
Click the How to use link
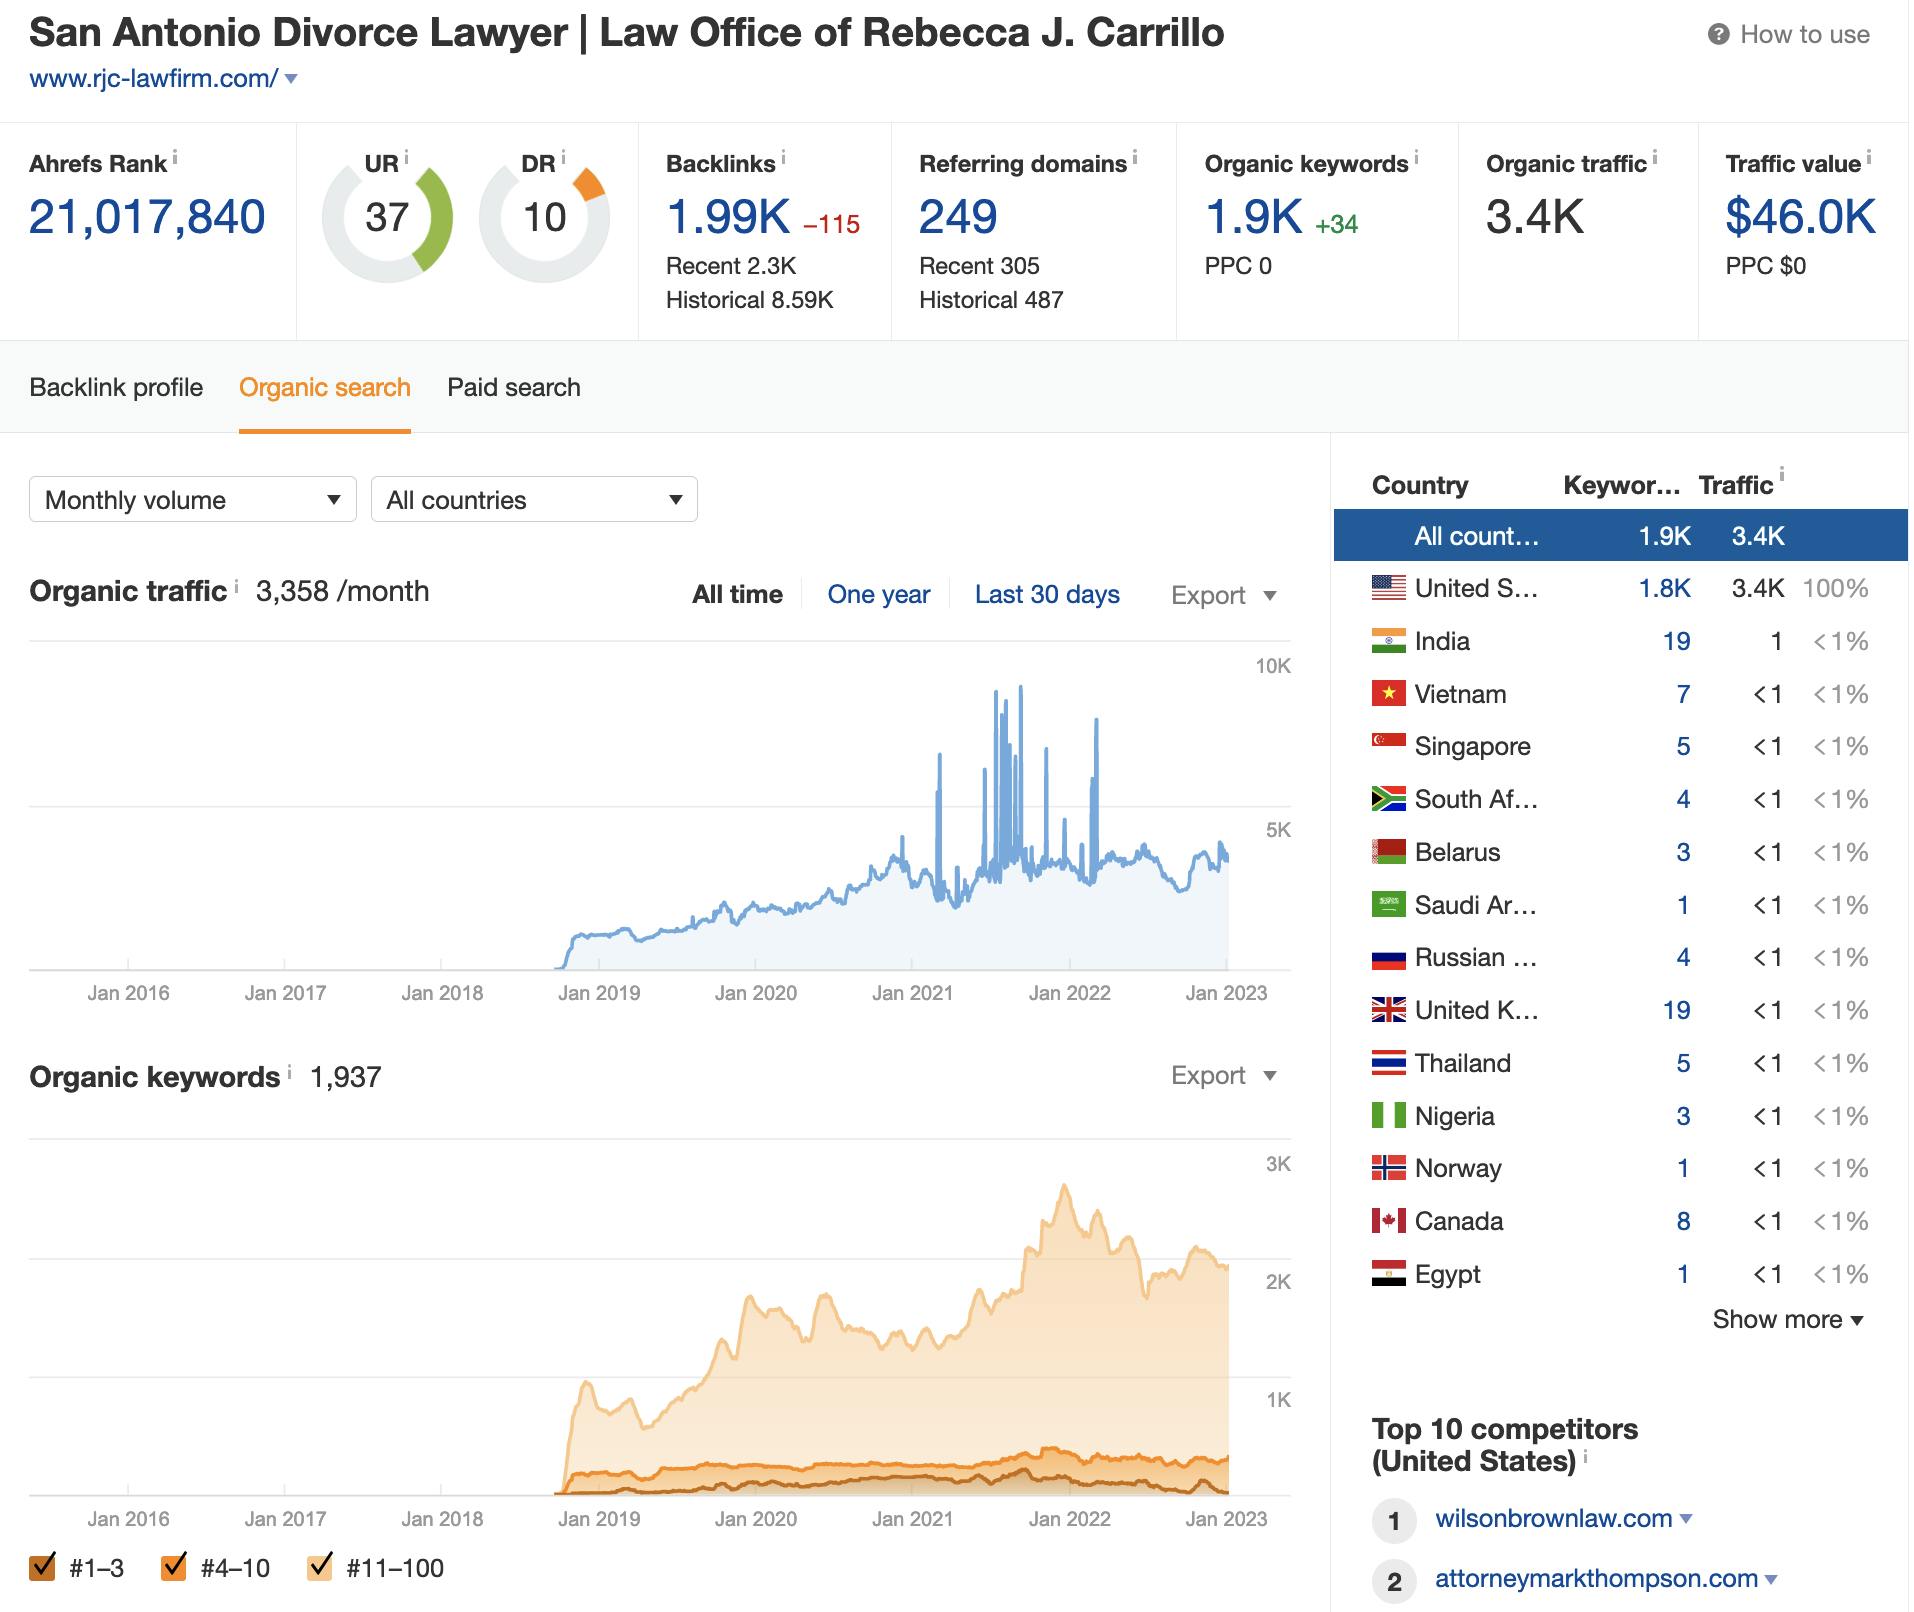[x=1805, y=35]
